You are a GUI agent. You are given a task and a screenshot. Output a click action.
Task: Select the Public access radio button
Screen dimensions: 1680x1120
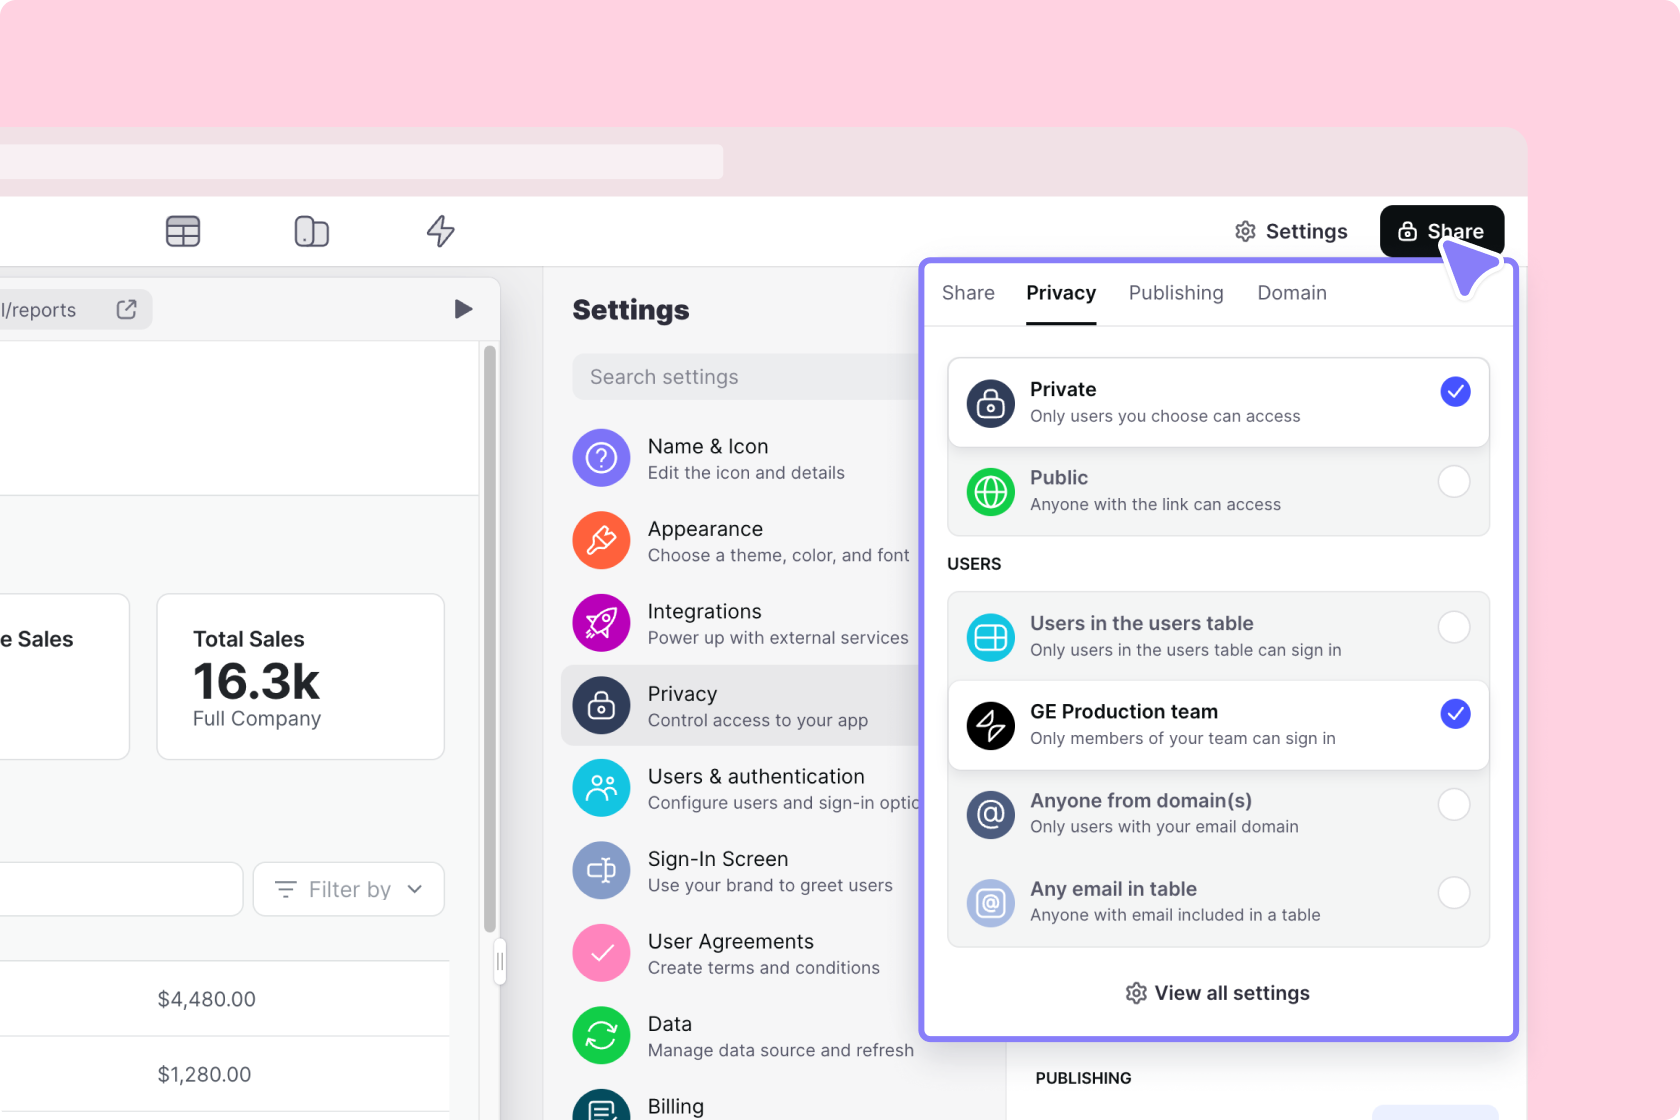click(1453, 482)
